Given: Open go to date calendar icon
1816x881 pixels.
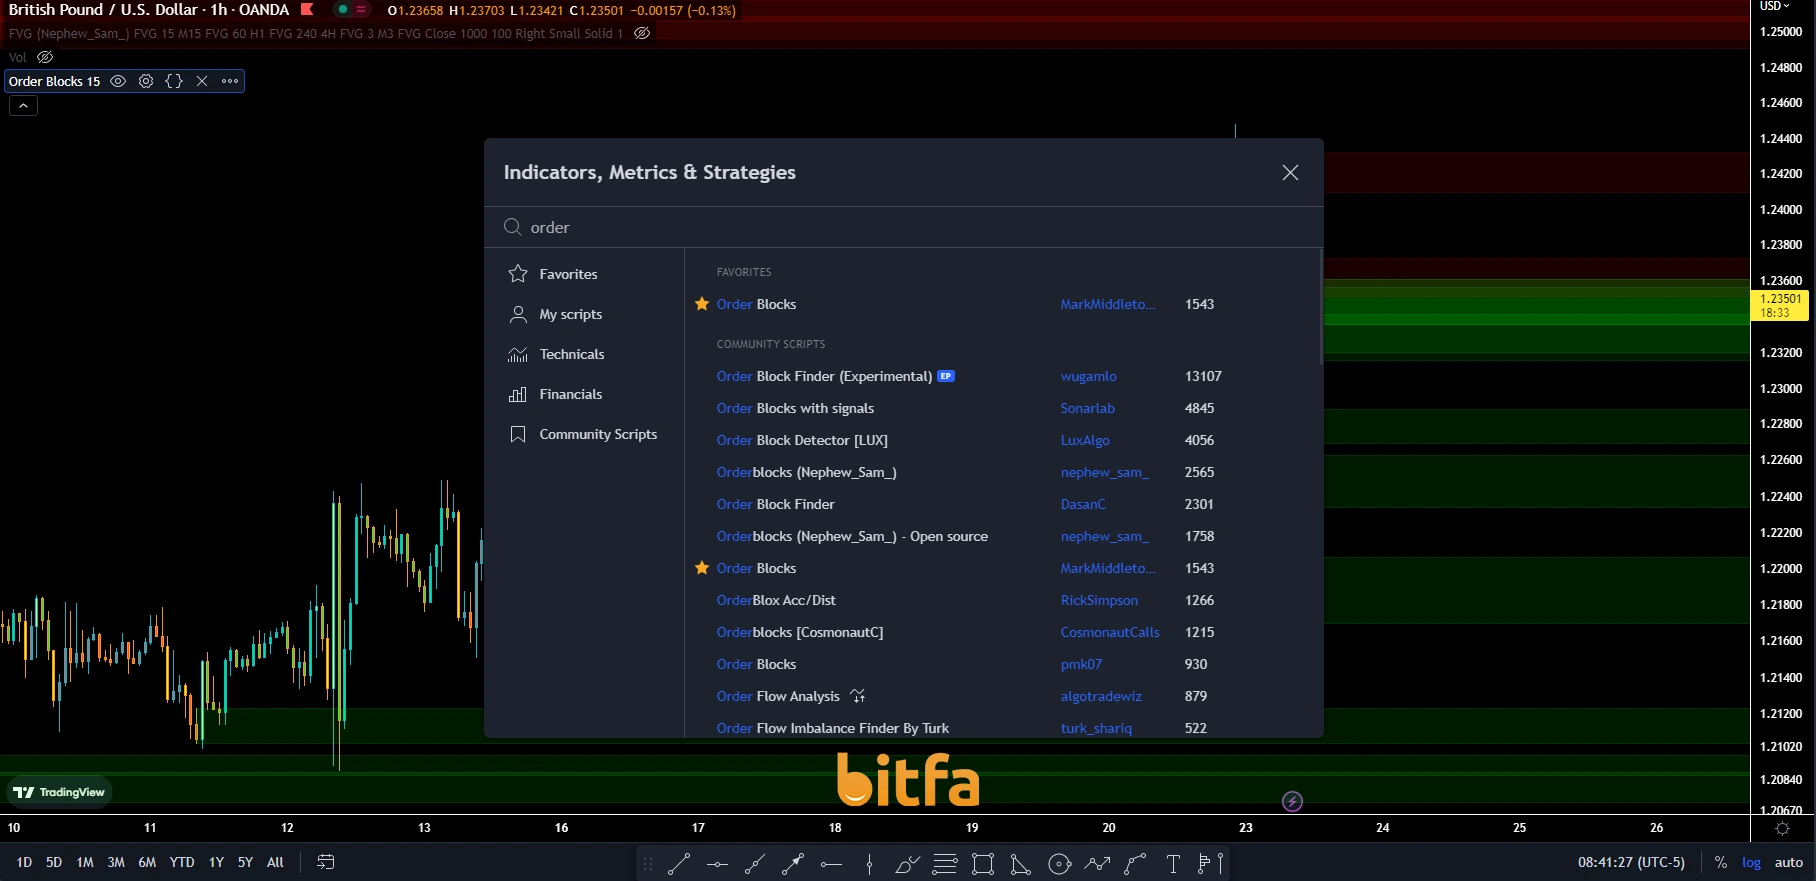Looking at the screenshot, I should coord(325,862).
